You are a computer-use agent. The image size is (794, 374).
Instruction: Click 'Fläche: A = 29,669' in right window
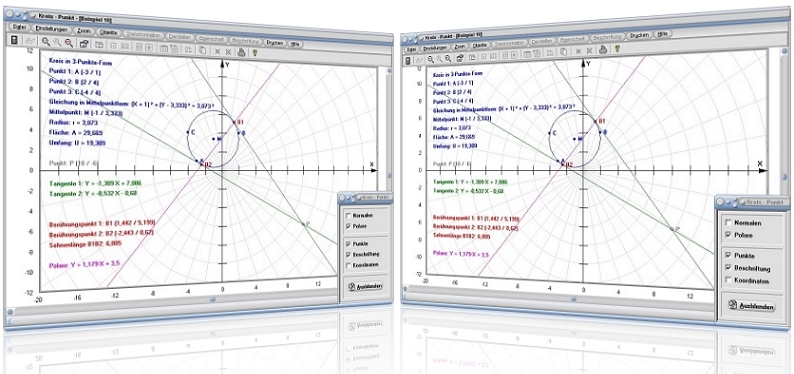point(454,137)
